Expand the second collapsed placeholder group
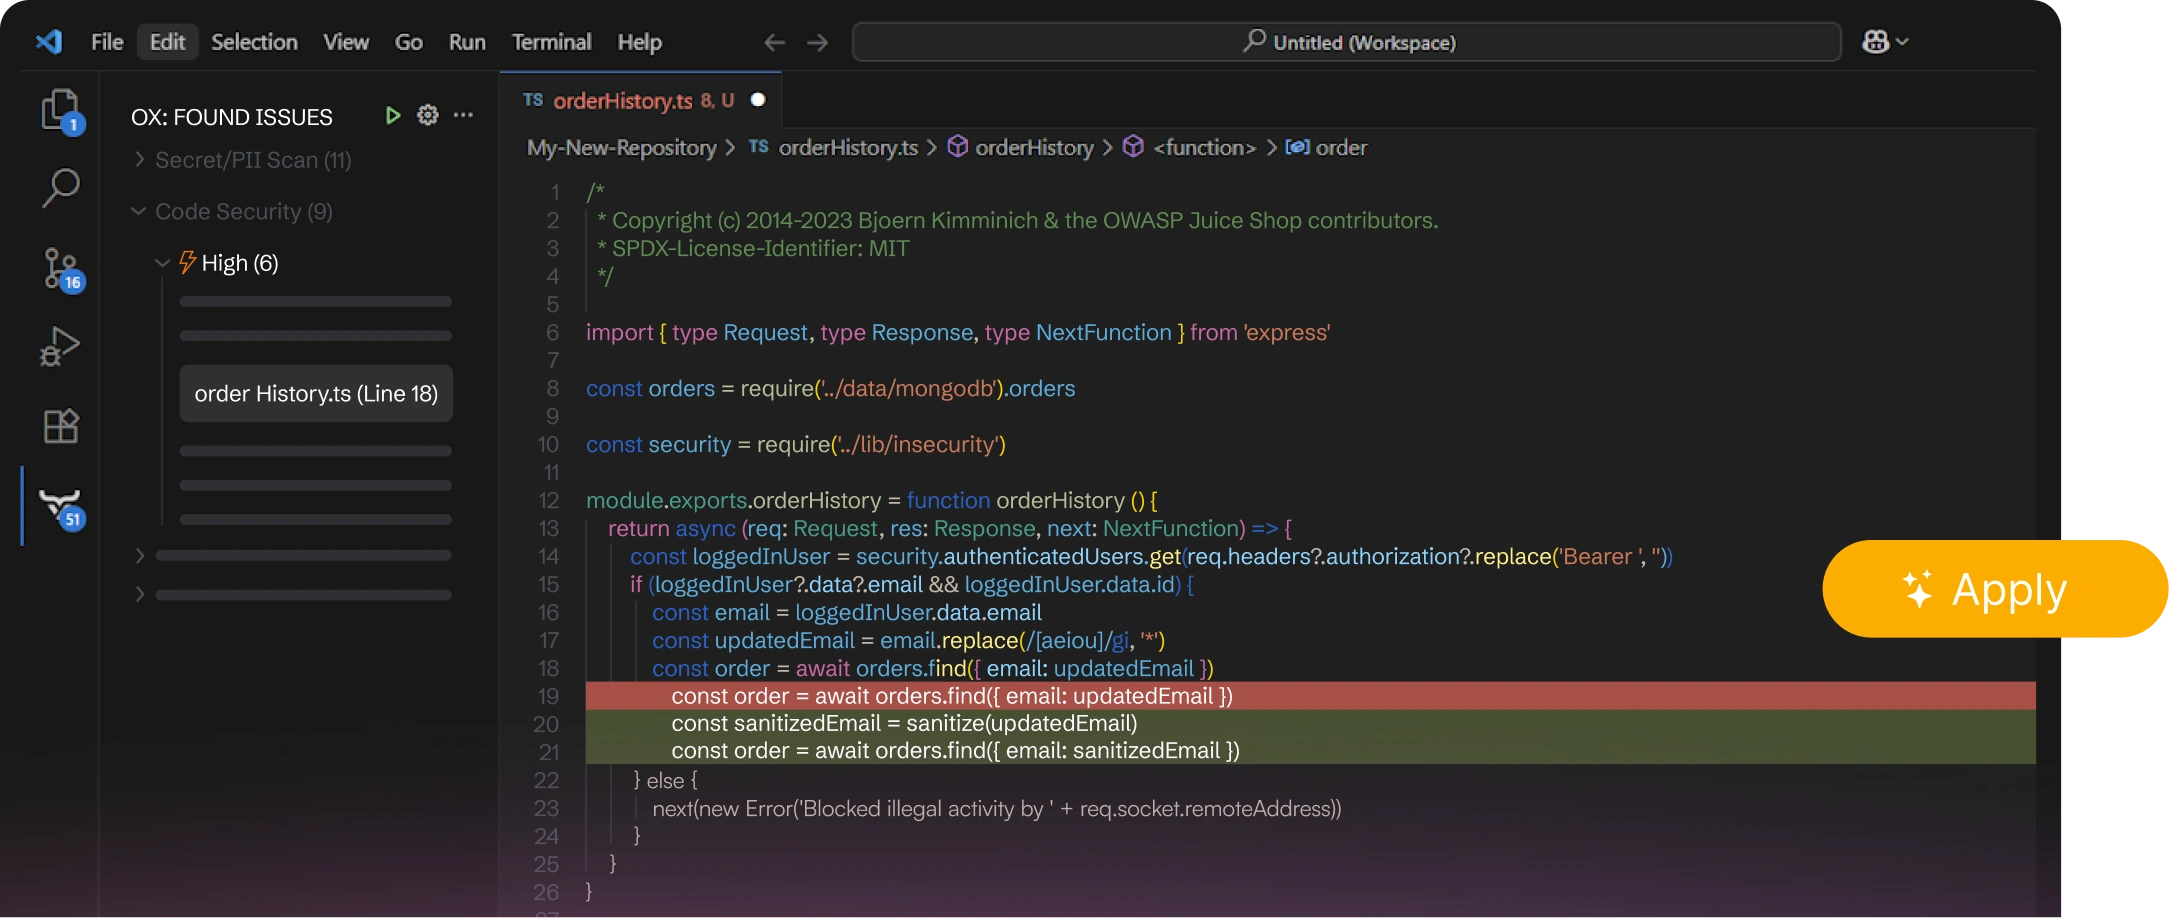2176x918 pixels. tap(140, 594)
